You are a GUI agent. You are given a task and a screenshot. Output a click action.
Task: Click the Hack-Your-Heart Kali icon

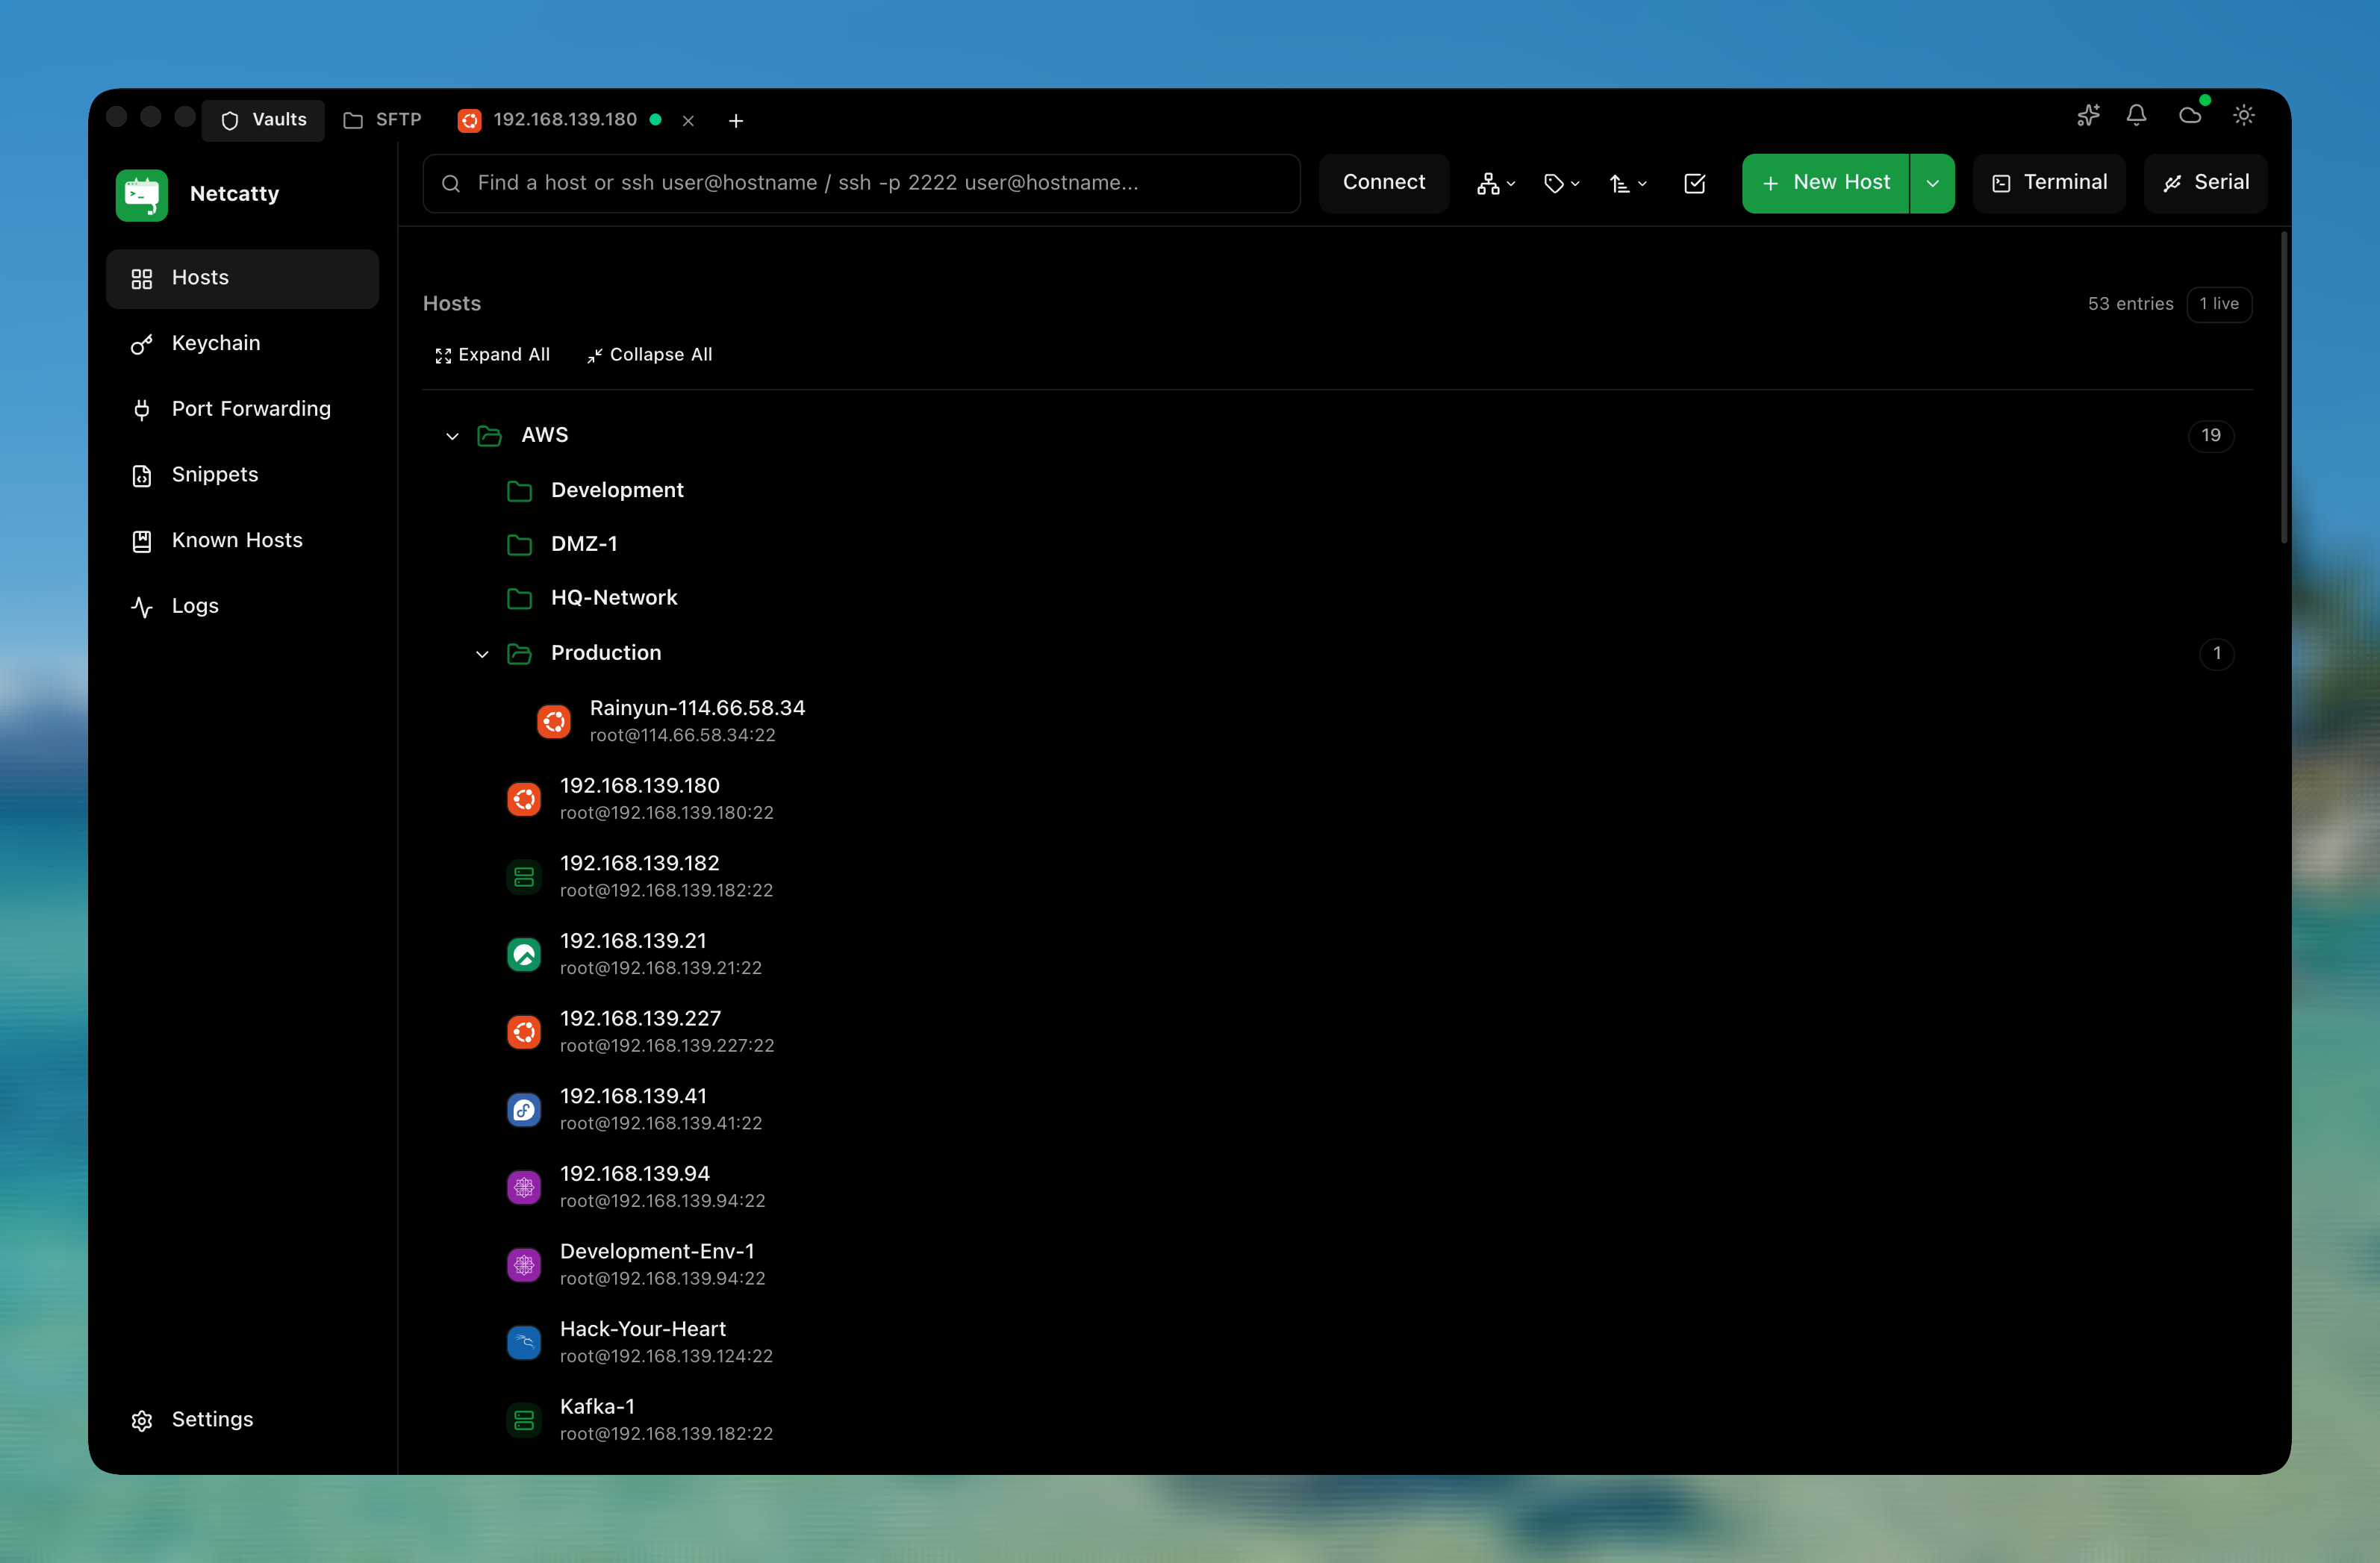[x=524, y=1343]
